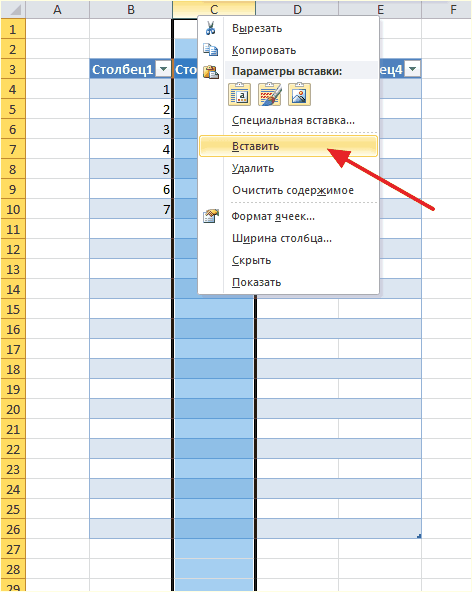Click the clipboard icon beside Параметры вставки
This screenshot has width=472, height=592.
[x=211, y=72]
